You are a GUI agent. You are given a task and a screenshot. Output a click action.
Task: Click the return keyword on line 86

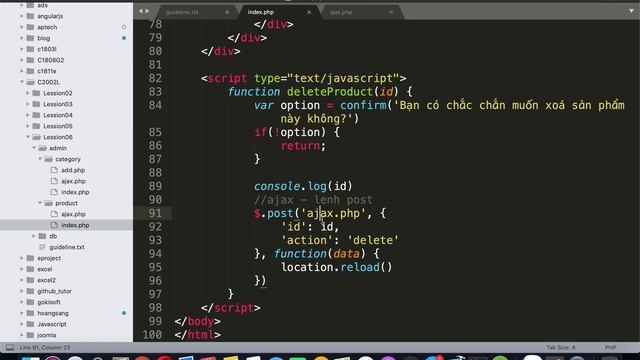(x=300, y=146)
